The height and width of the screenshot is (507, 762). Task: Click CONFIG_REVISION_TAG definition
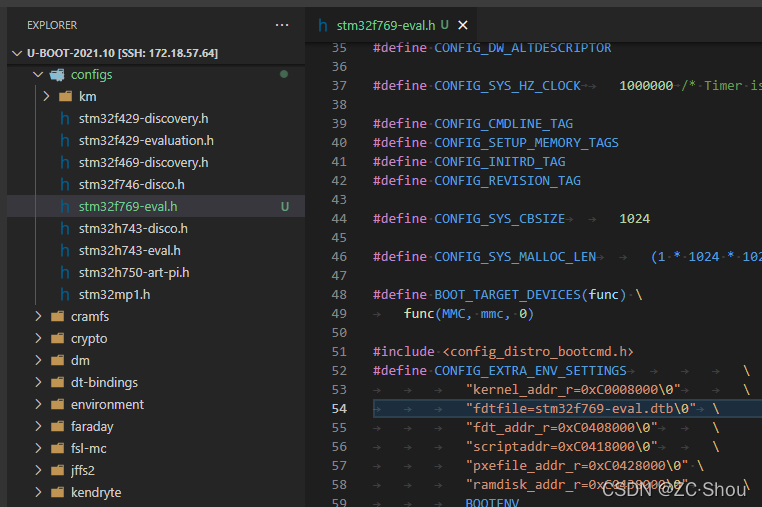[507, 181]
